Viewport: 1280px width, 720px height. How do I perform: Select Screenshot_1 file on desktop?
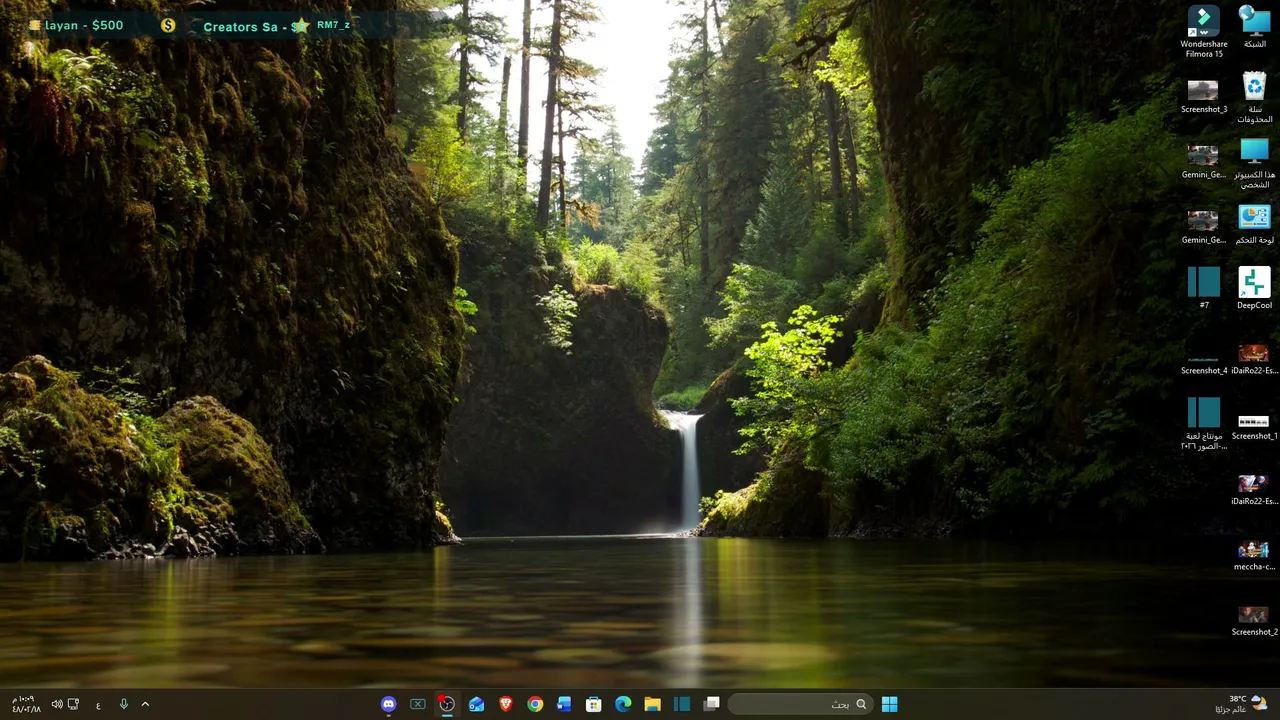(1254, 427)
